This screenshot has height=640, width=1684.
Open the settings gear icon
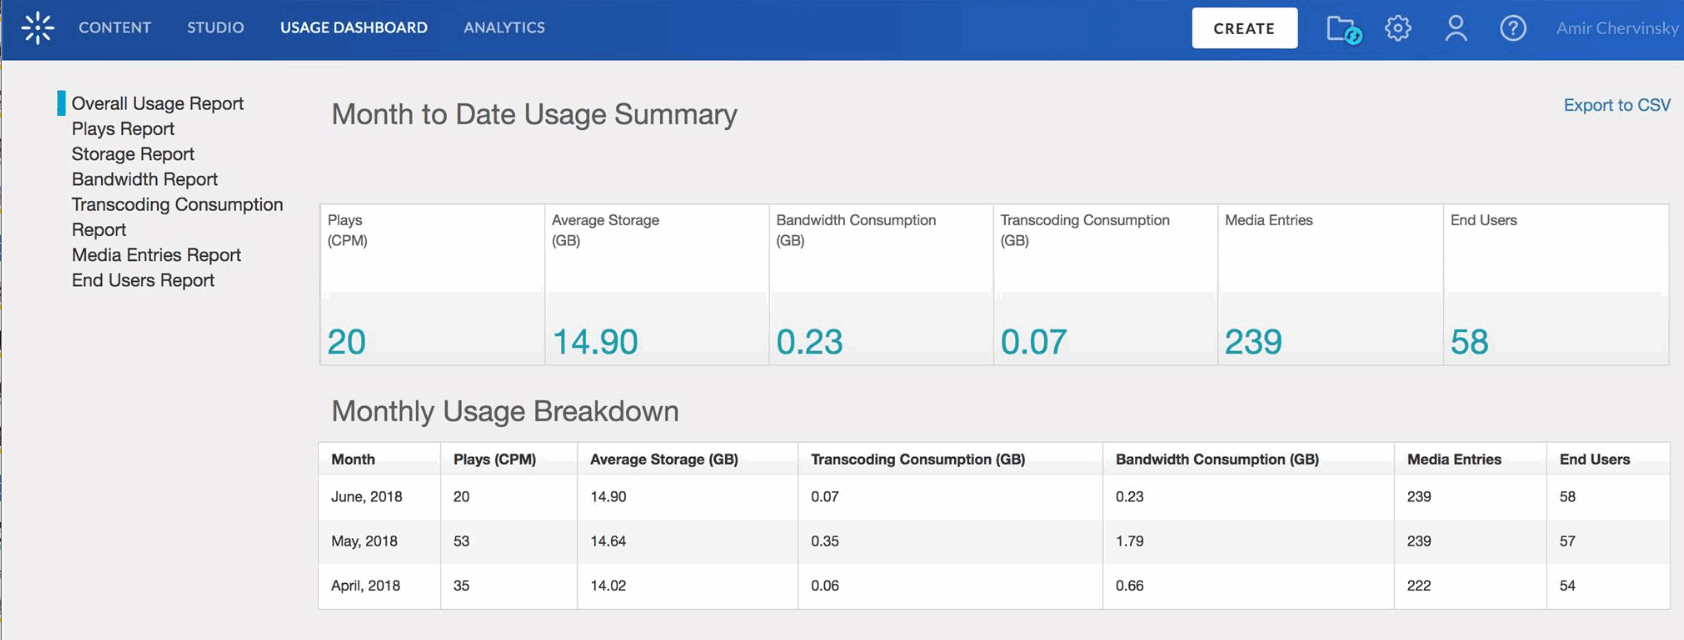1398,28
